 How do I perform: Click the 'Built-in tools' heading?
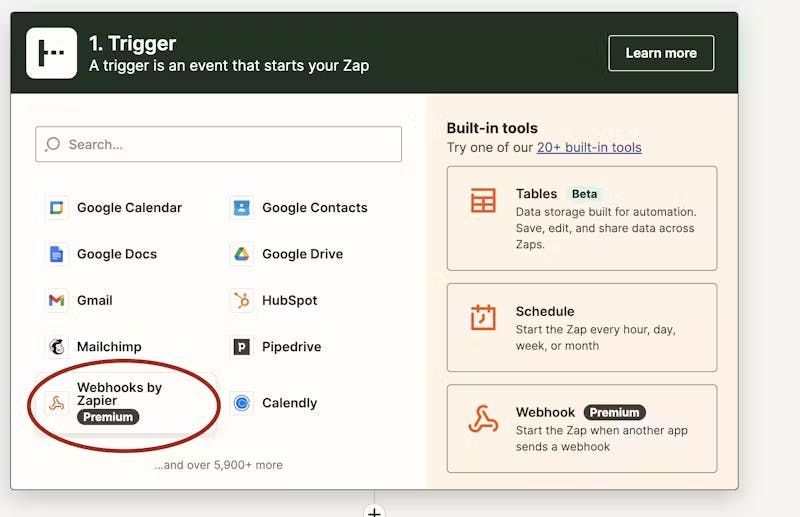click(492, 128)
